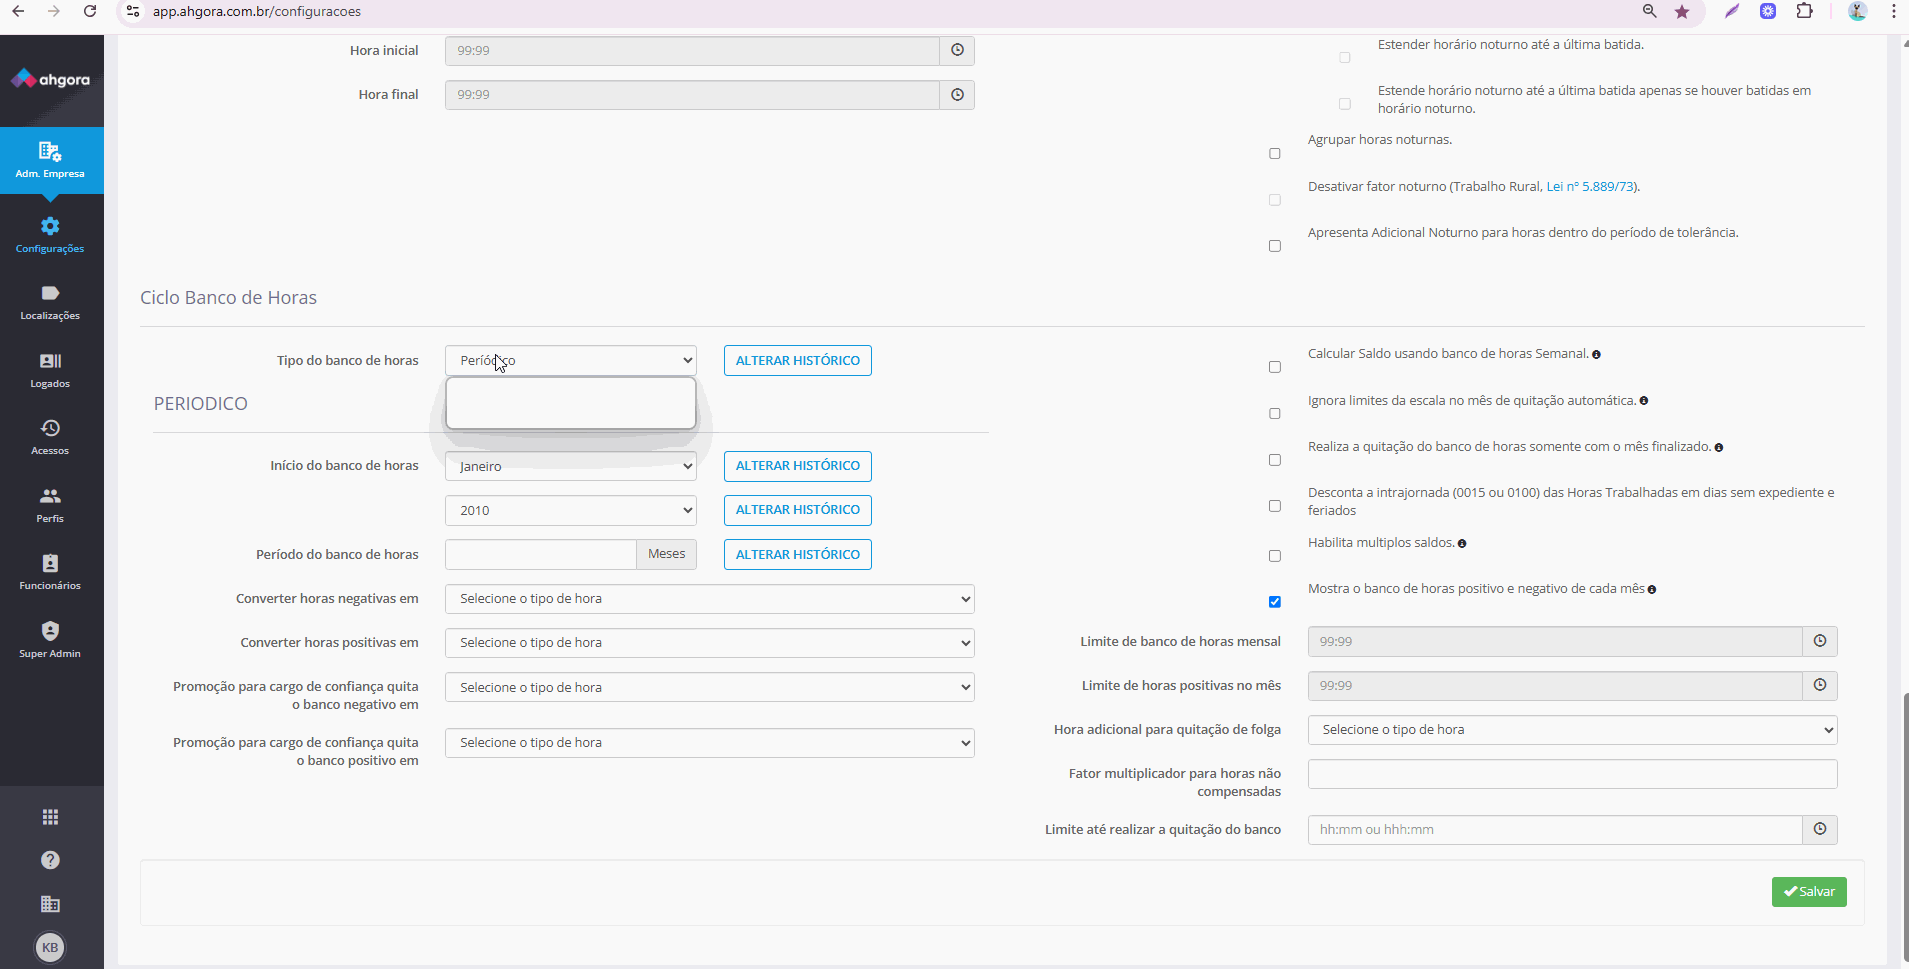
Task: Show info tooltip for Ignora limites da escala
Action: (x=1644, y=401)
